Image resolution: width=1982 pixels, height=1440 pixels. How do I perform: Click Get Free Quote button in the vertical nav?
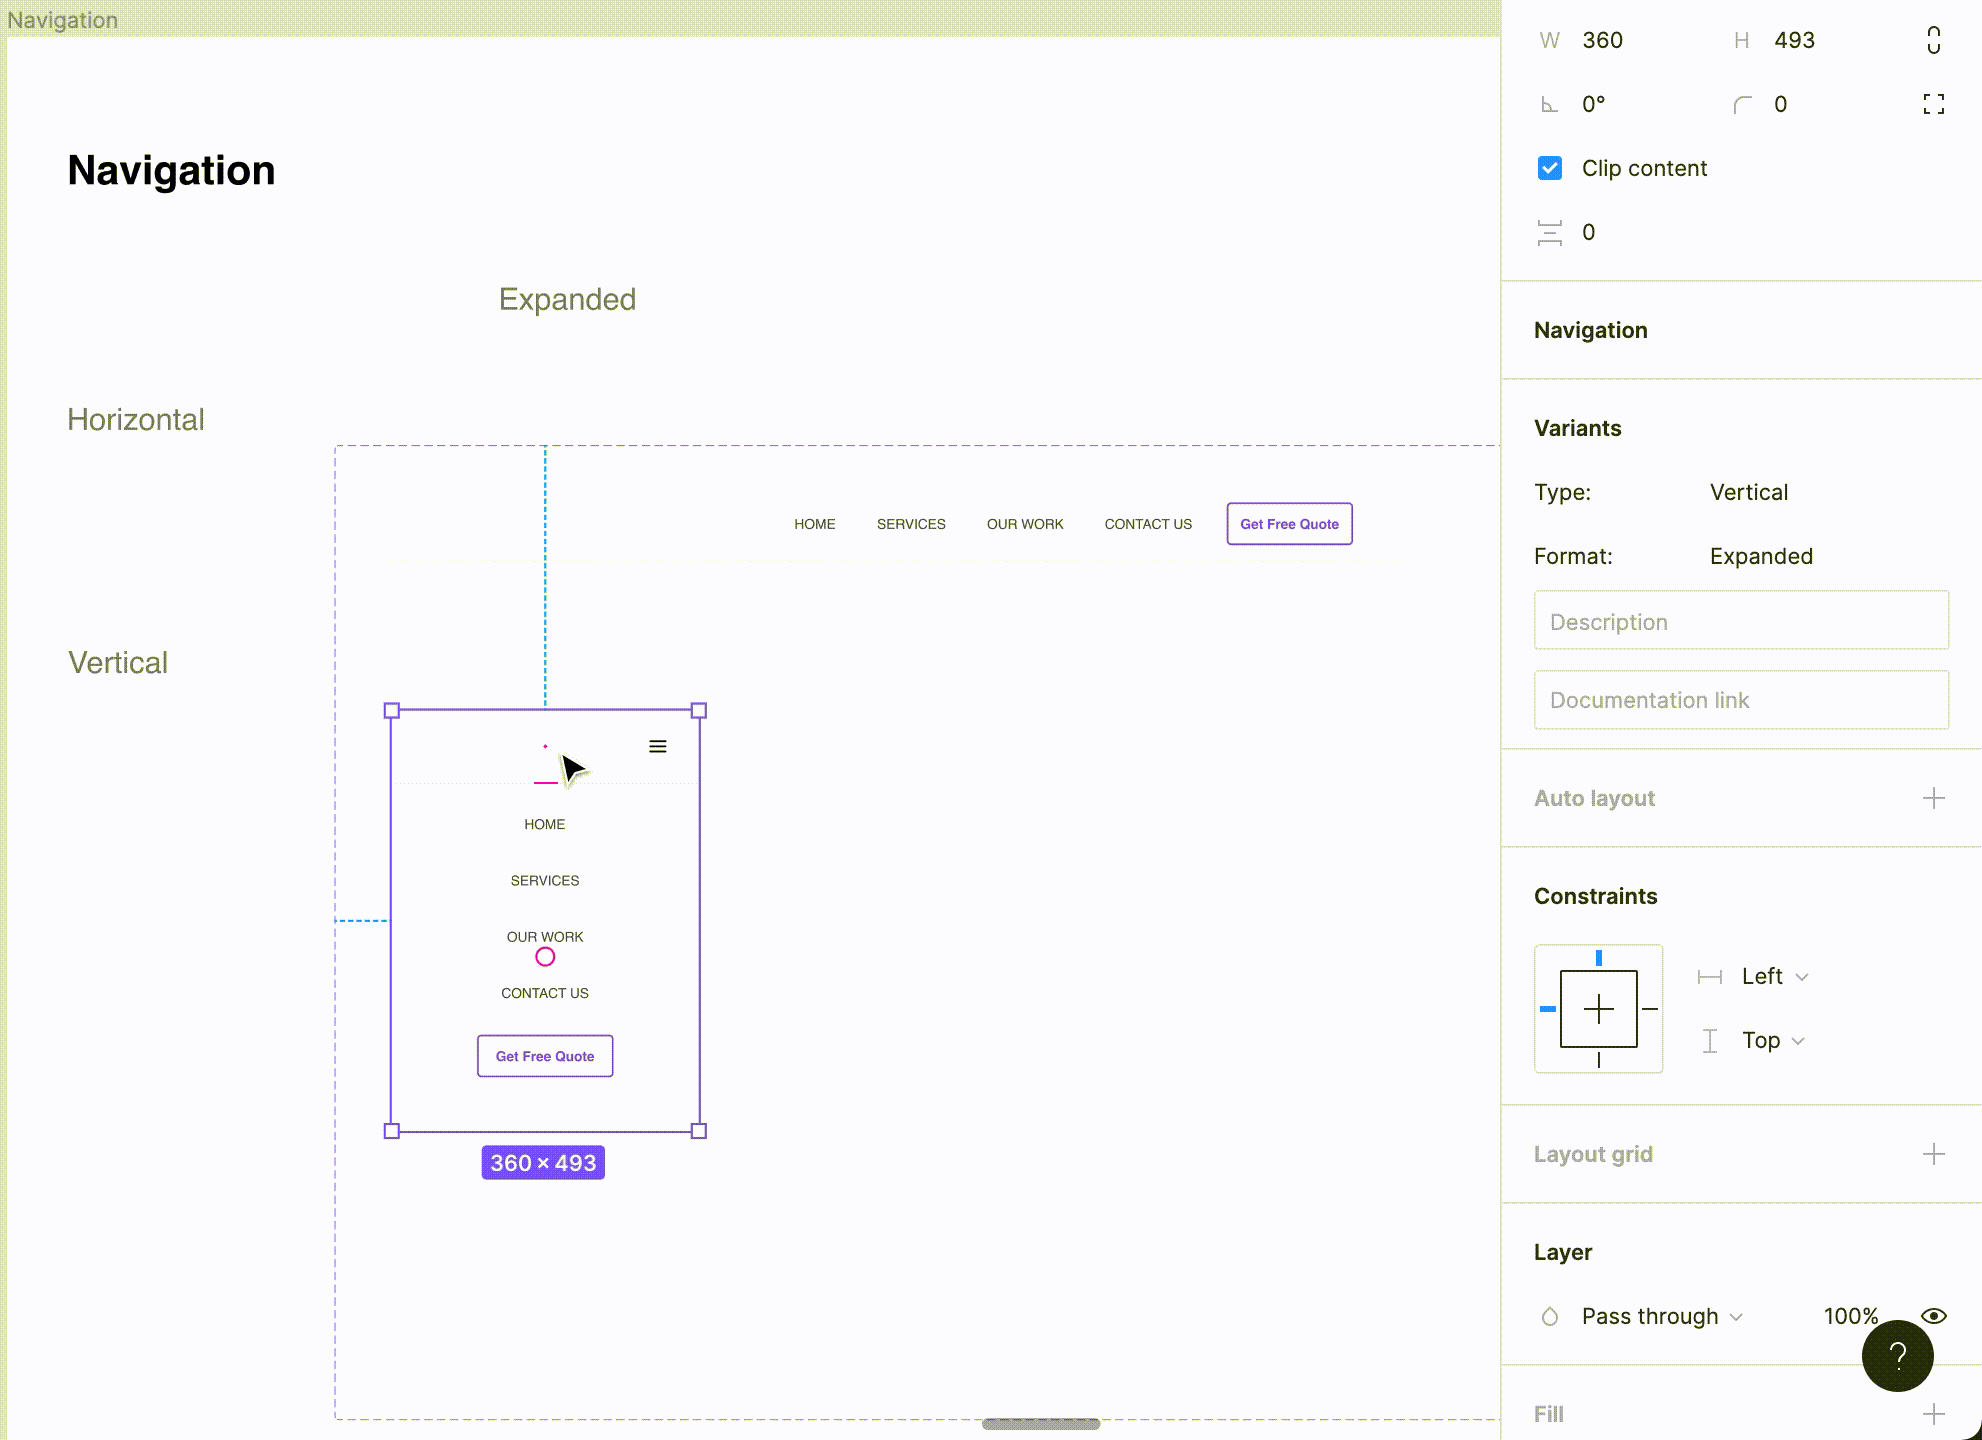pos(544,1056)
